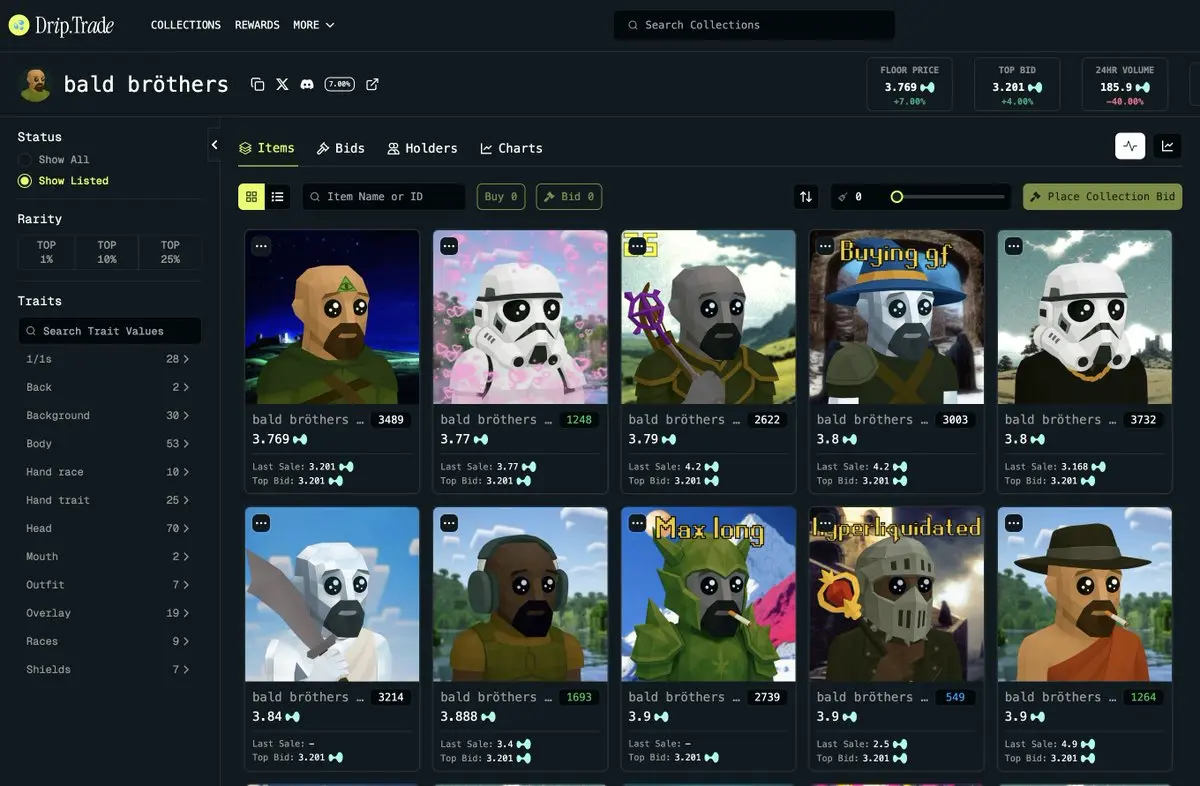
Task: Open the collection's X (Twitter) link
Action: click(282, 84)
